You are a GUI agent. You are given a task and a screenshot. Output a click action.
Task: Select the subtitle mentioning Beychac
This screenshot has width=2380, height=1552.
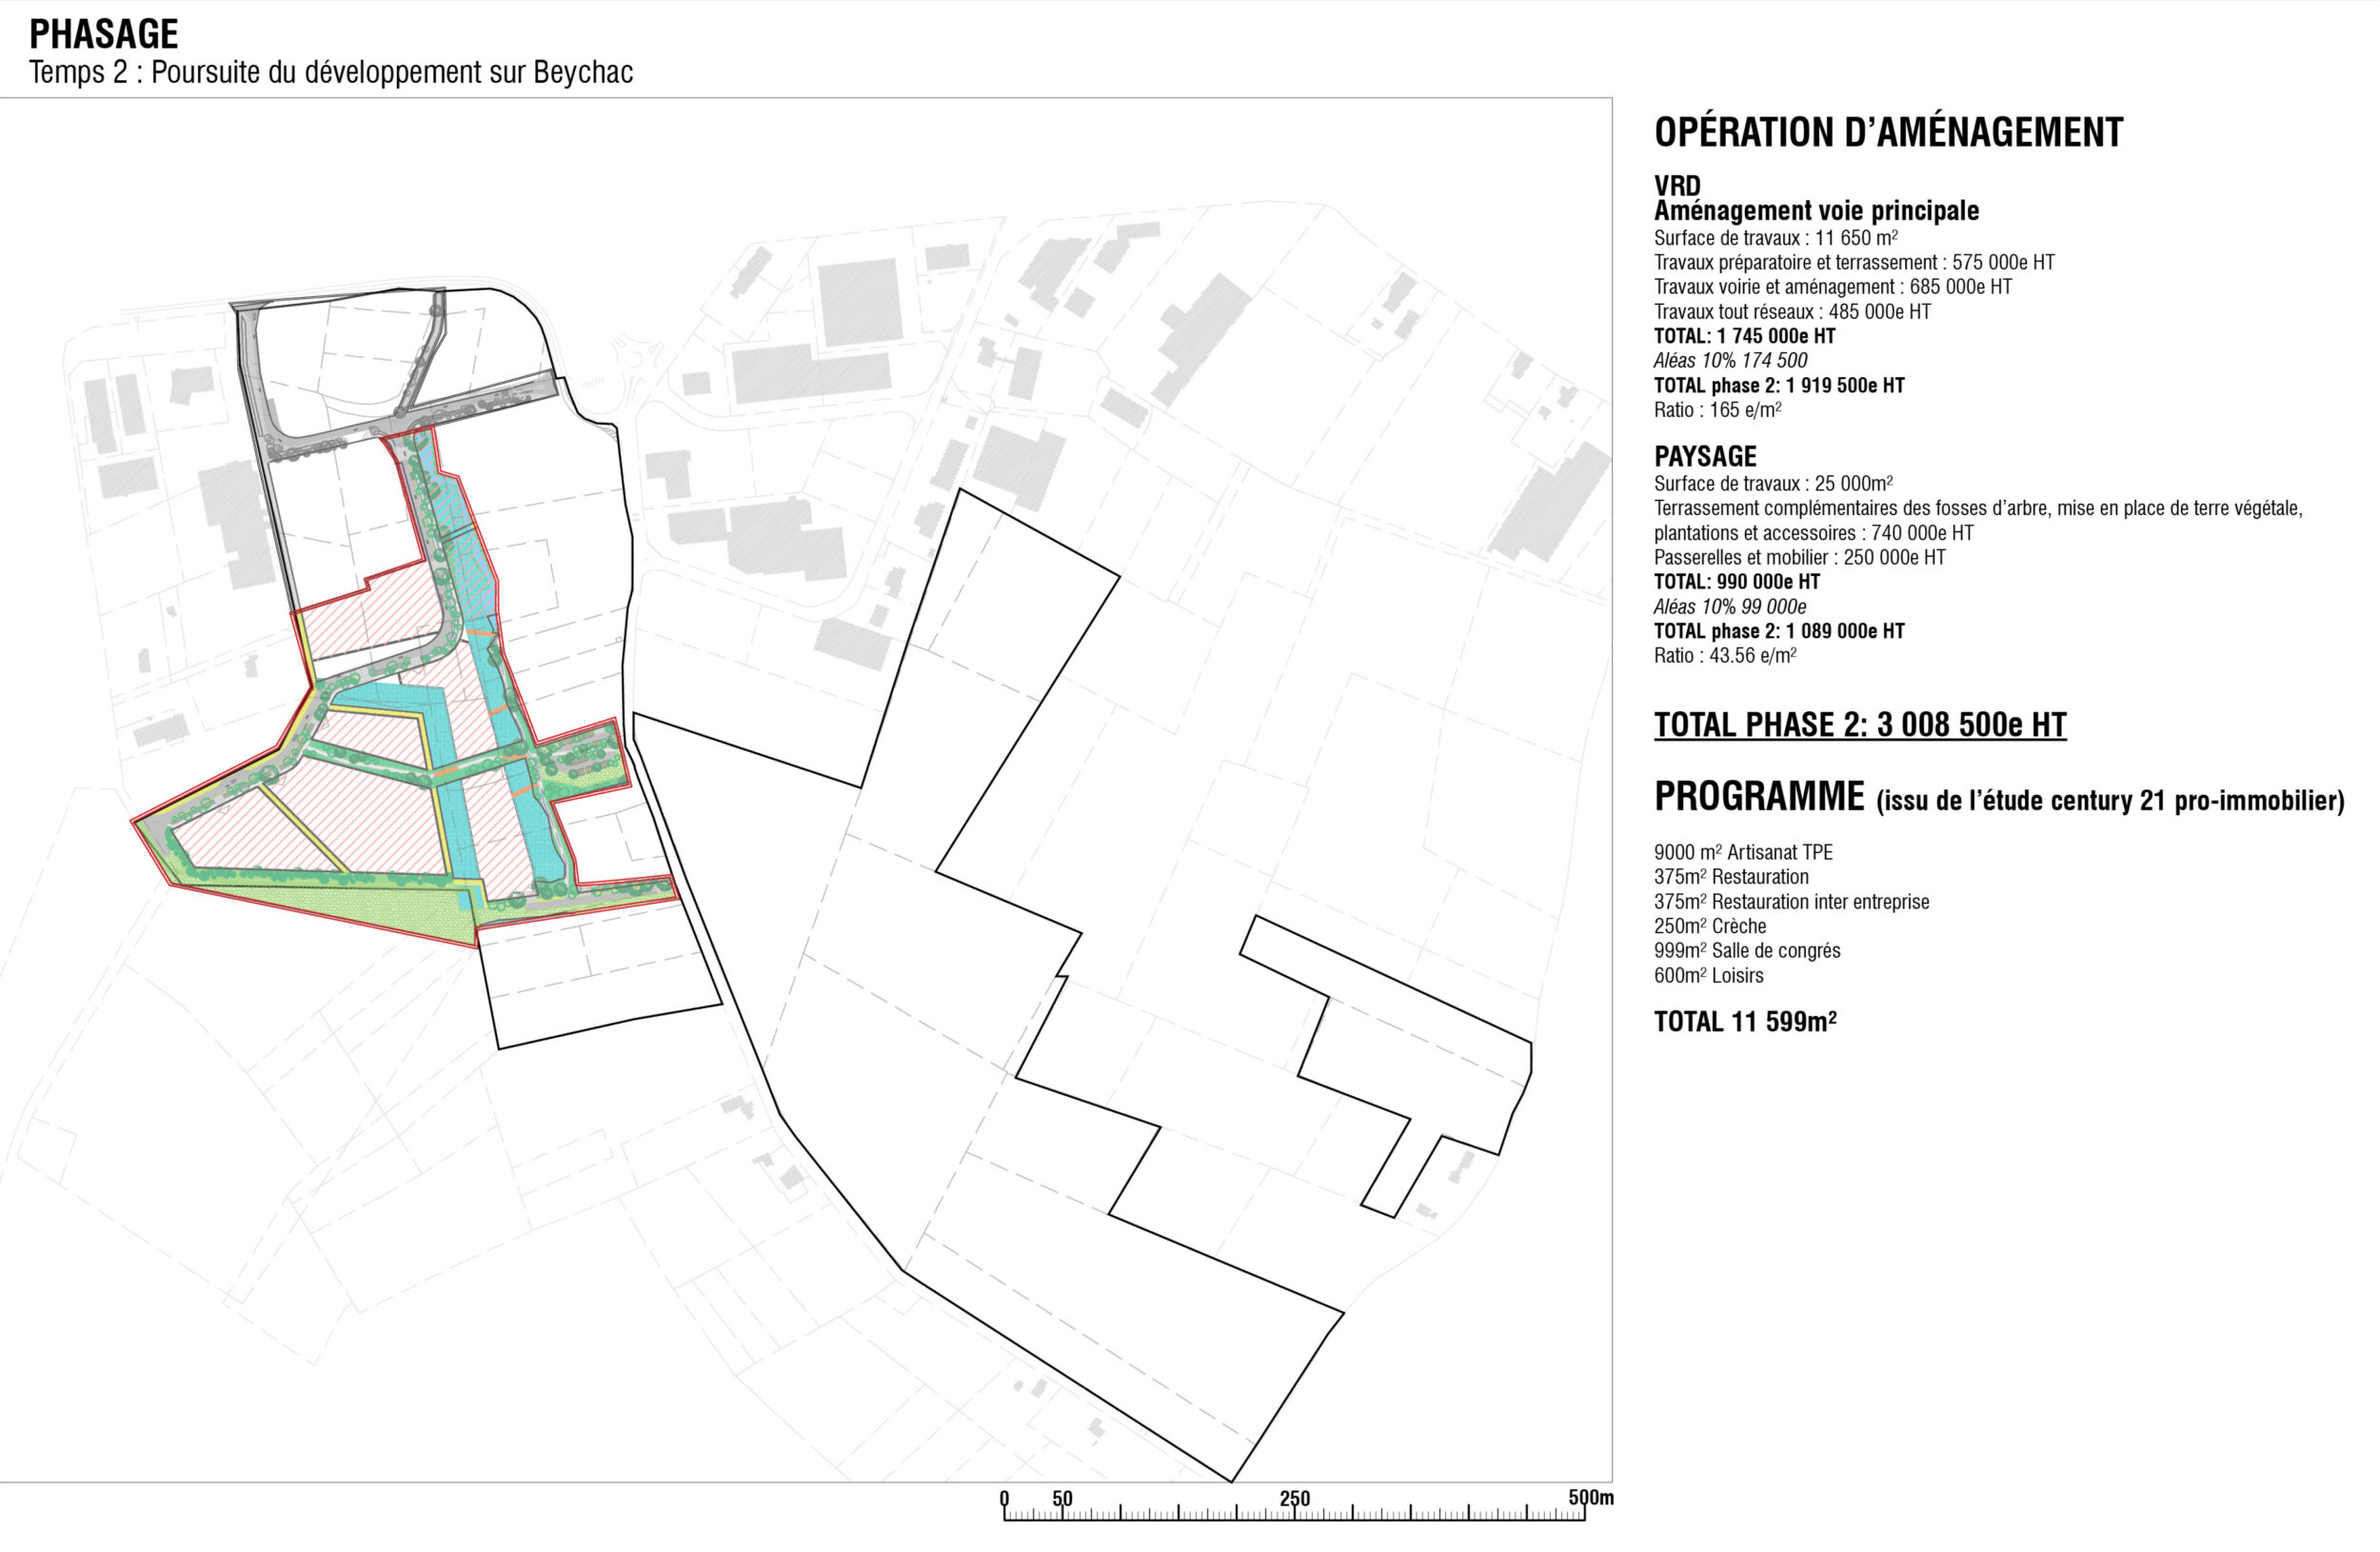click(x=331, y=73)
